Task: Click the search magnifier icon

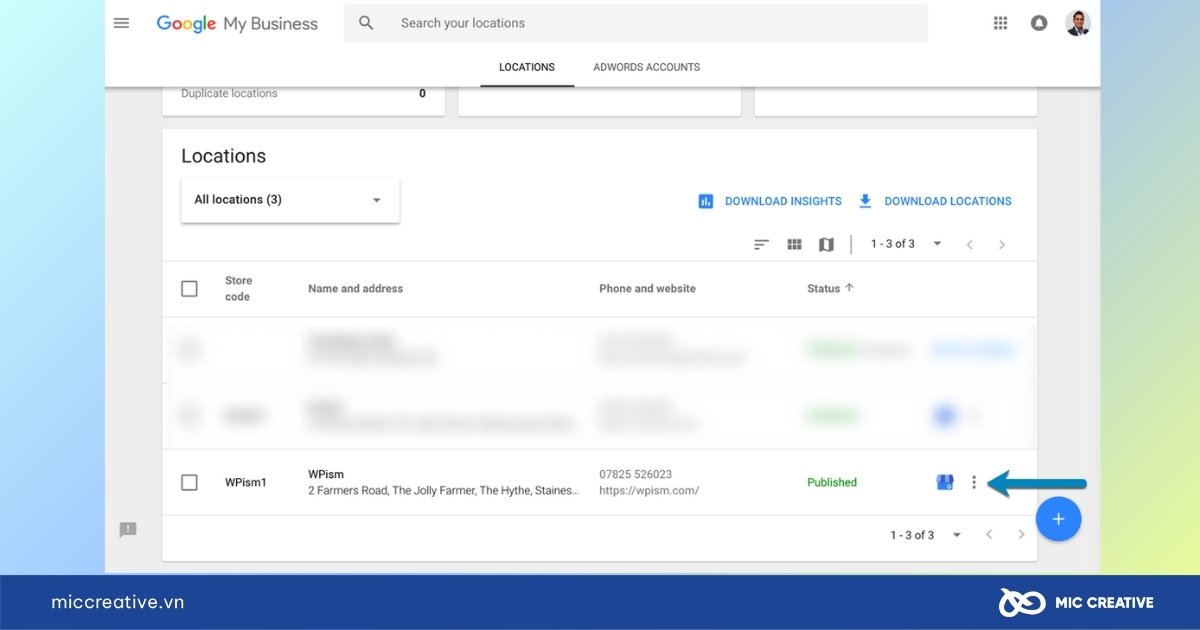Action: coord(366,23)
